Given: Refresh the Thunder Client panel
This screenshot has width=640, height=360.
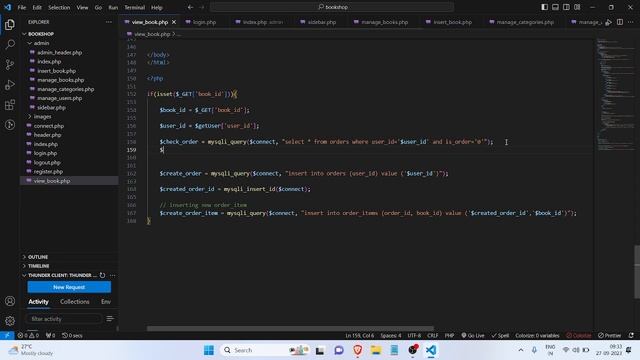Looking at the screenshot, I should (102, 275).
